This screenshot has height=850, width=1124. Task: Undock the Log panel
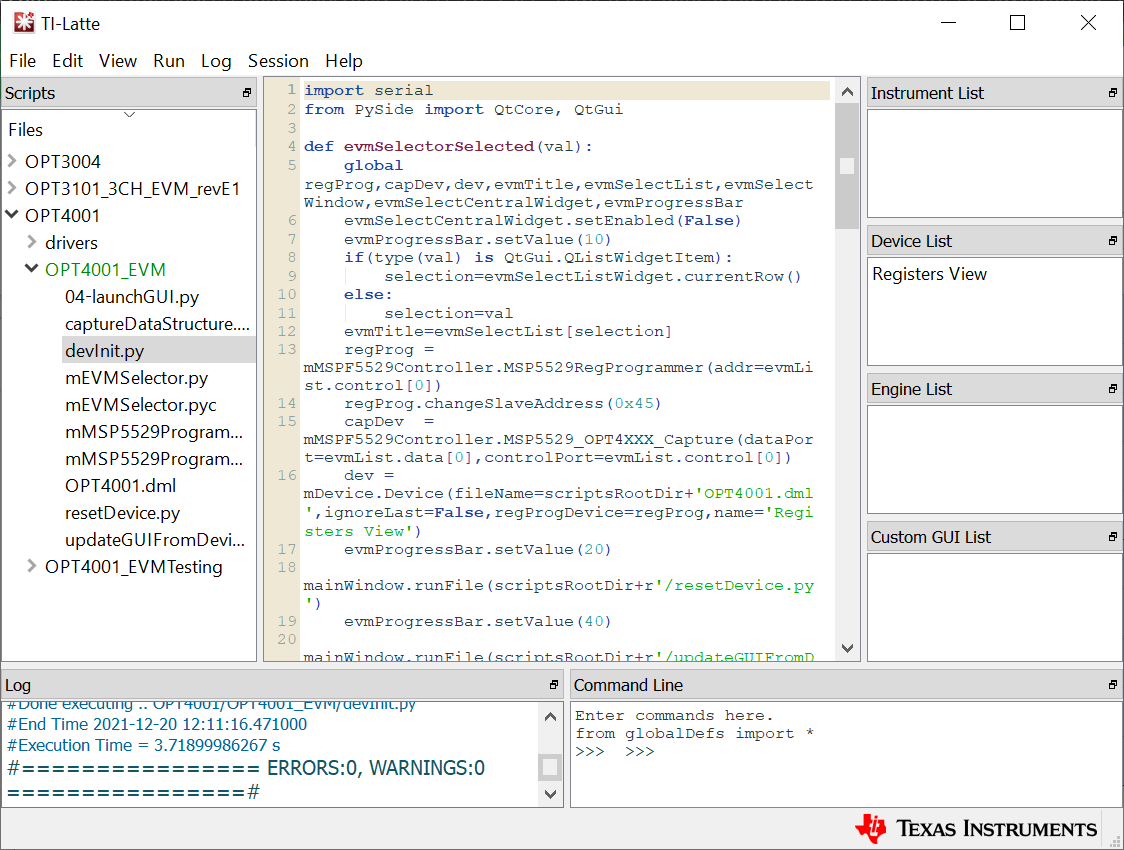[553, 685]
